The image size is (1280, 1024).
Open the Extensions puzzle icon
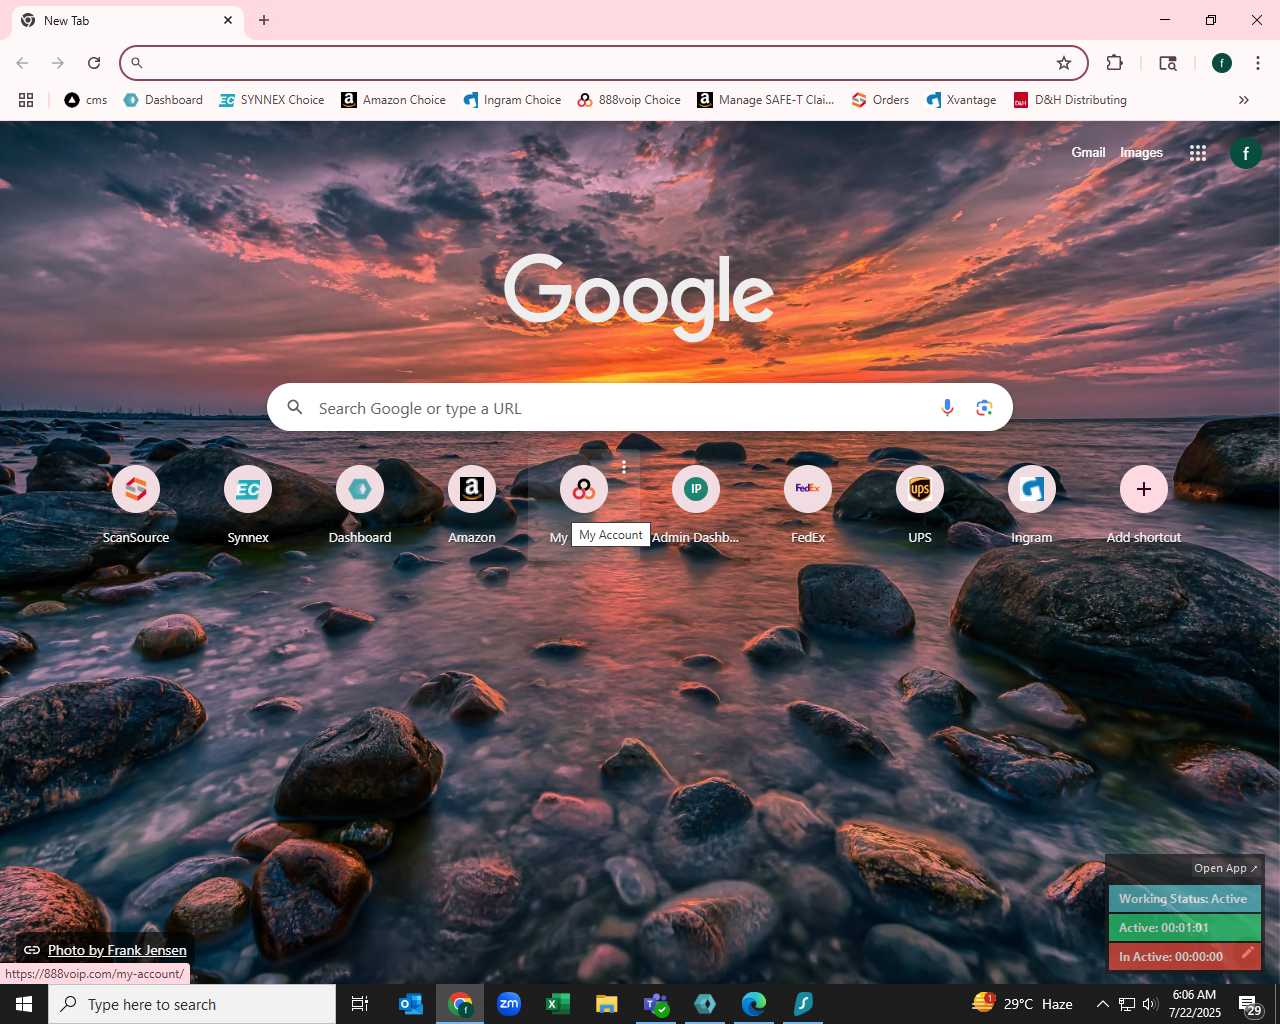(x=1114, y=63)
